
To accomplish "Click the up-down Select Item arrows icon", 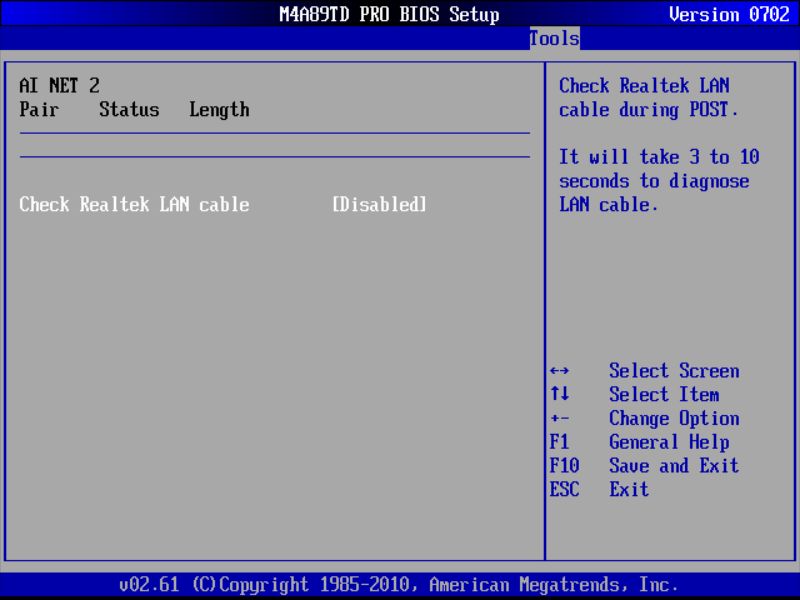I will click(x=560, y=395).
